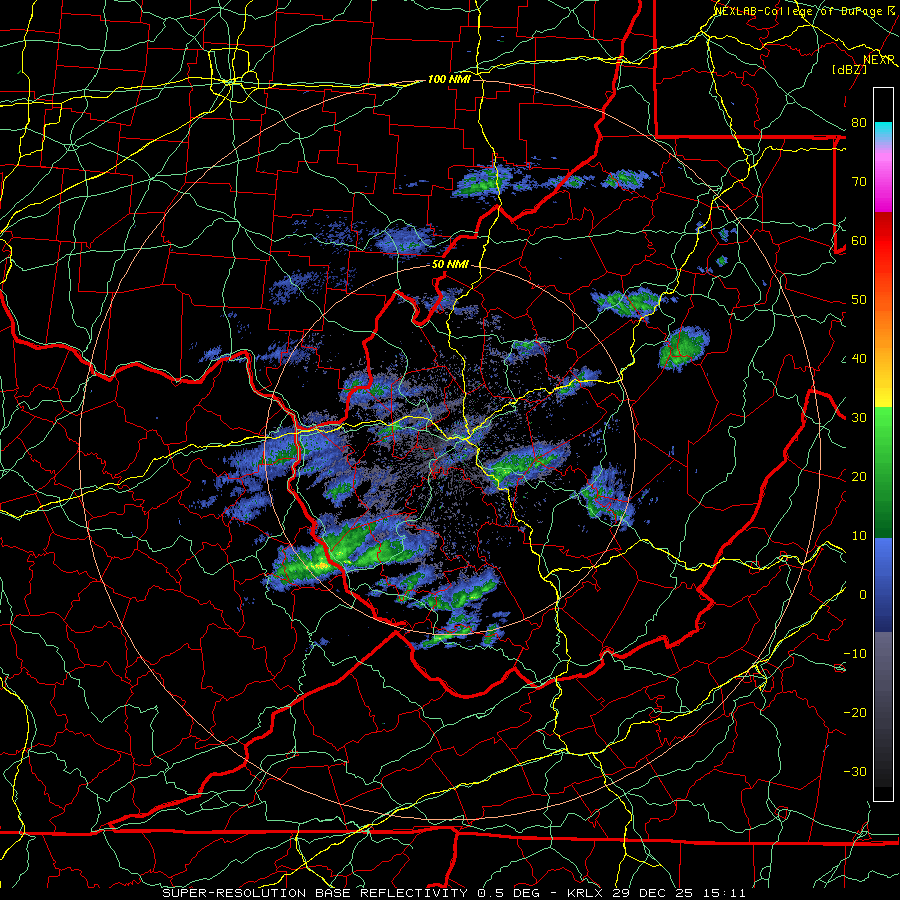The height and width of the screenshot is (900, 900).
Task: Click the [dBZ] unit label
Action: point(849,69)
